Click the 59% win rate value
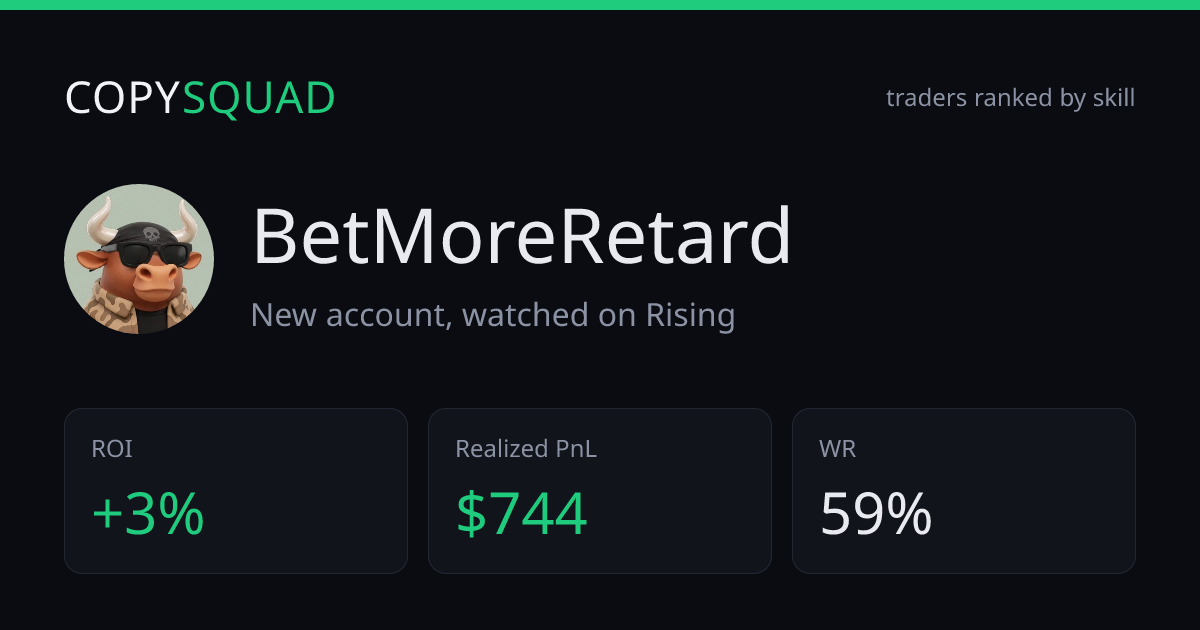 [x=876, y=514]
